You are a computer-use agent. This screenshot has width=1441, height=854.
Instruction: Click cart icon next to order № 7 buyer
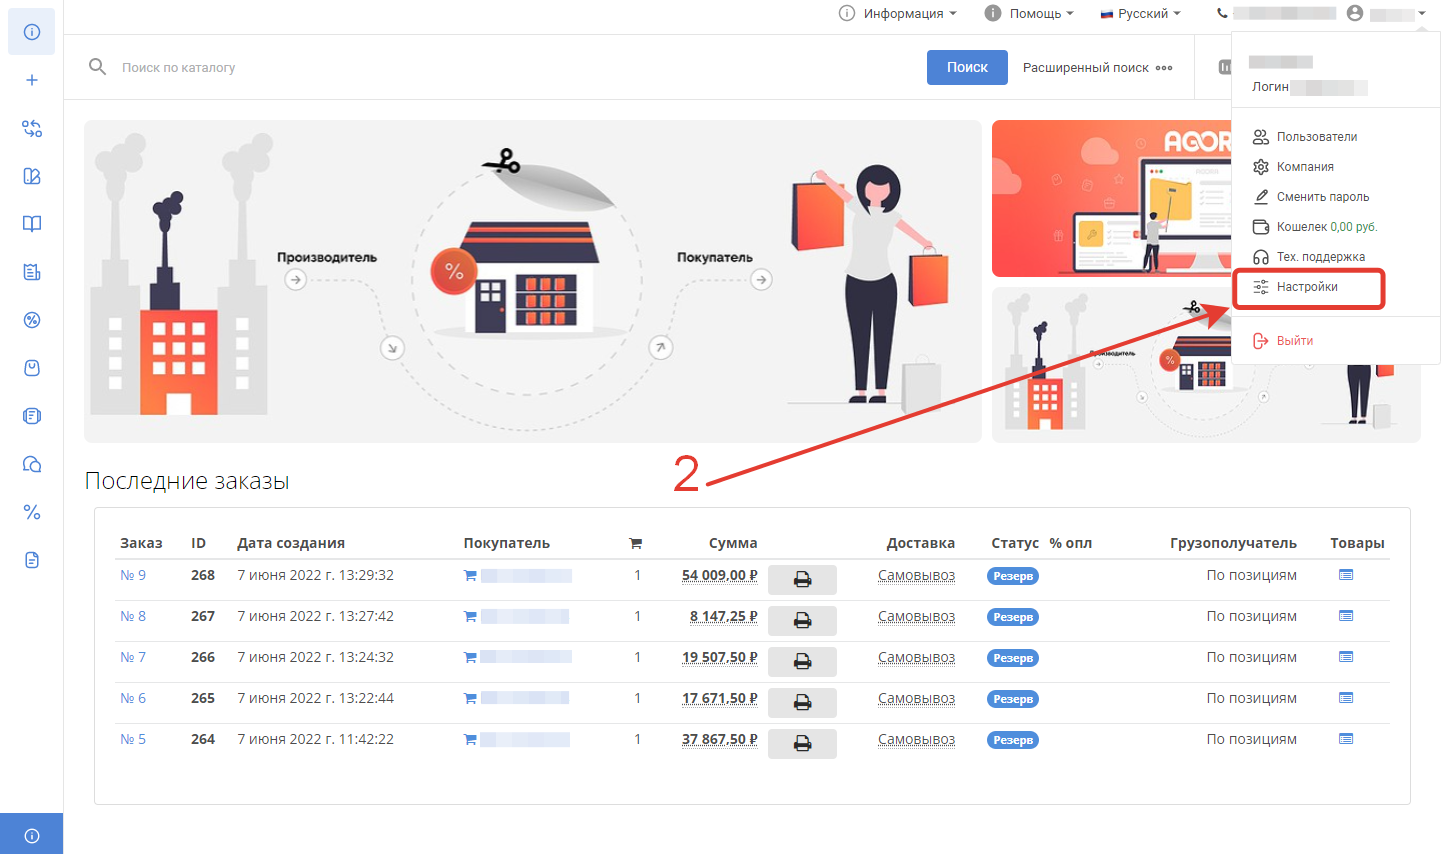pos(470,658)
